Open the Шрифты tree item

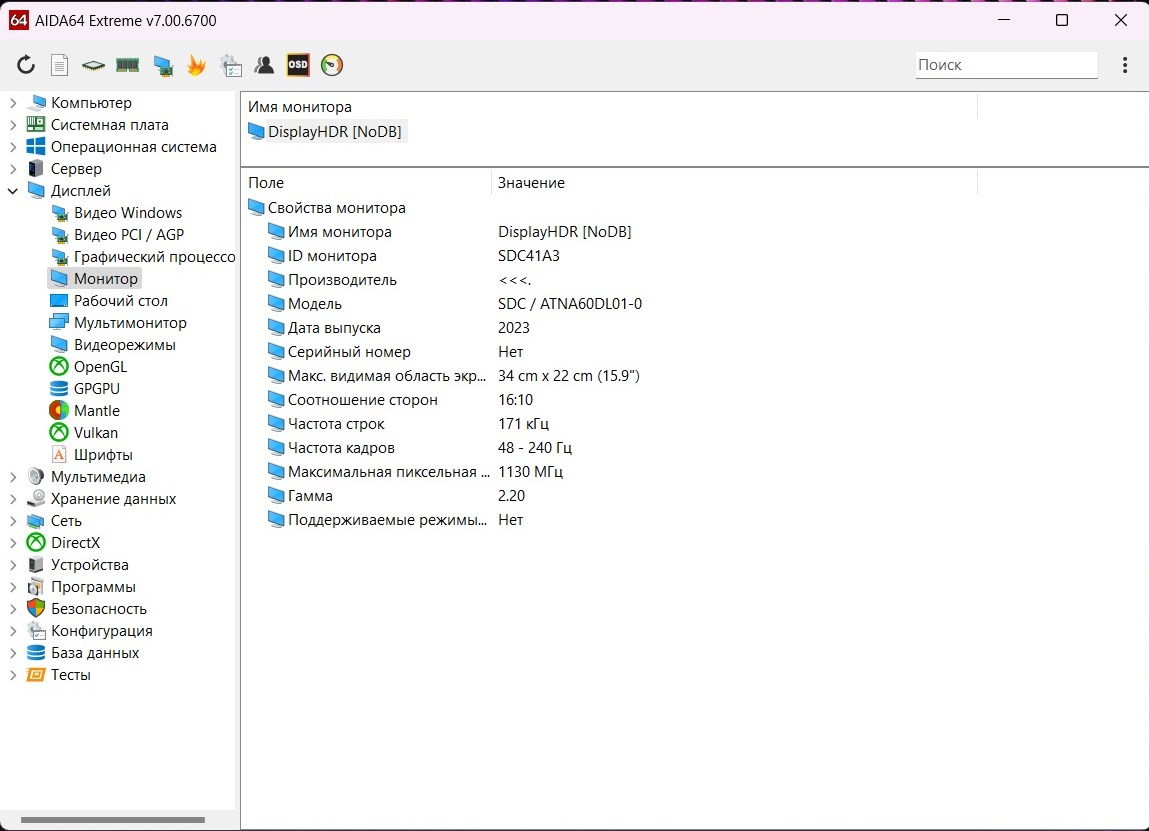click(x=102, y=455)
